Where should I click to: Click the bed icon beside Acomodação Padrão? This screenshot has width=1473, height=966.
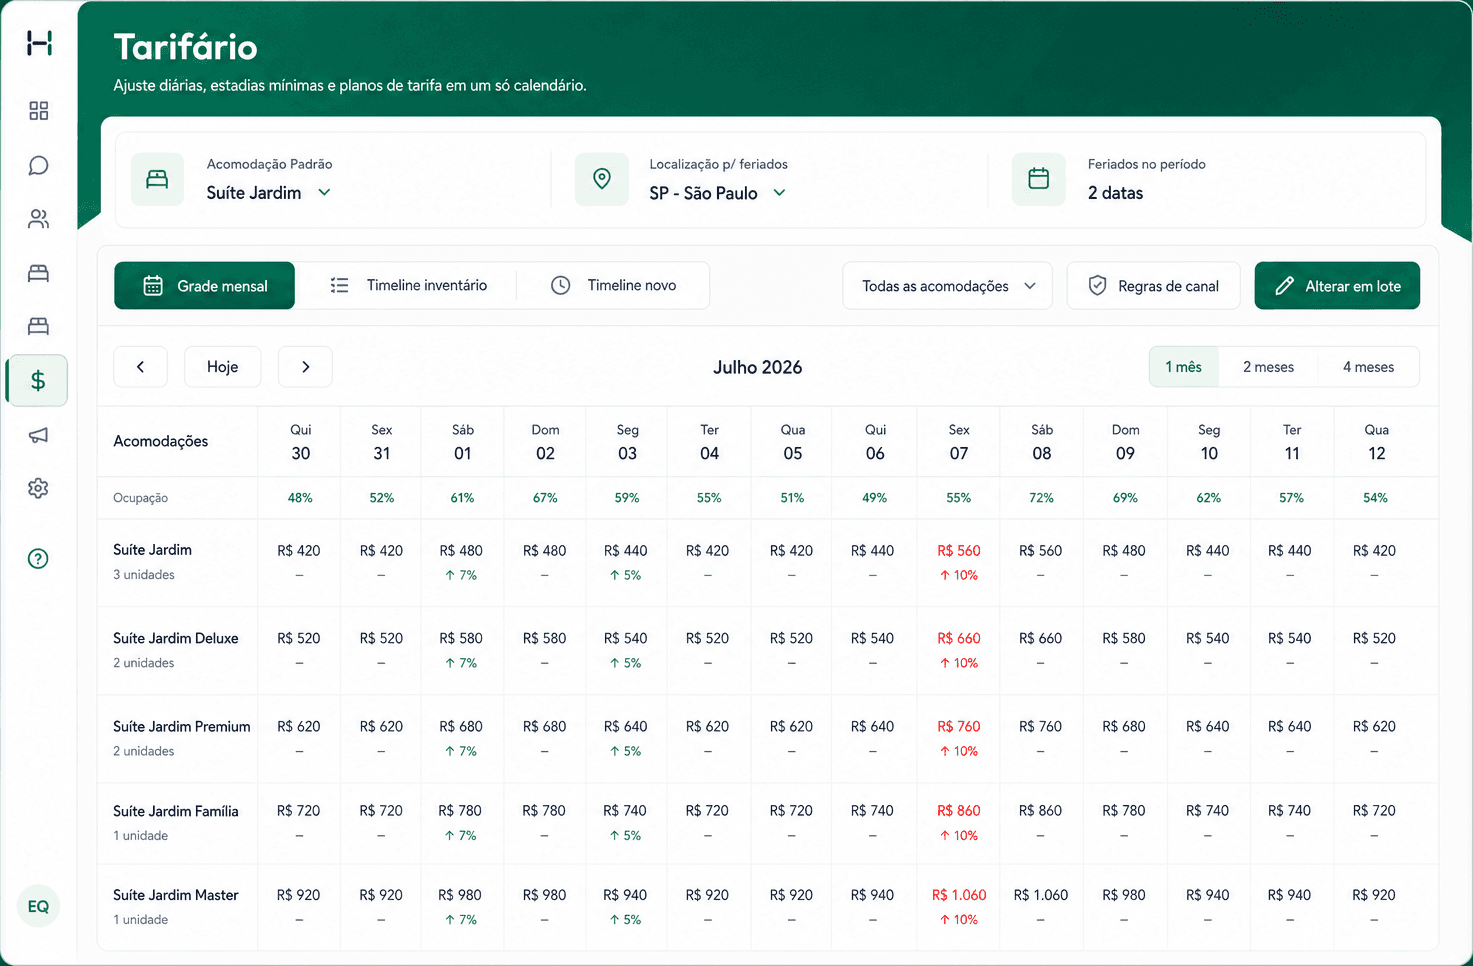[x=157, y=179]
